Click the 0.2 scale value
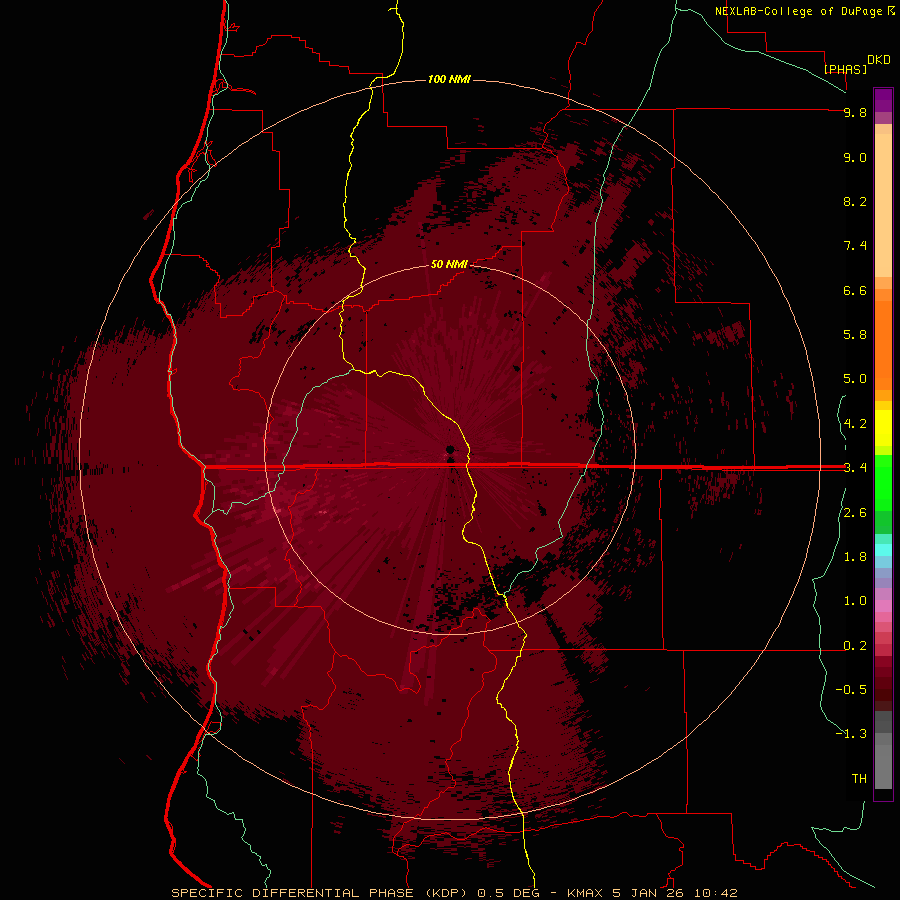 click(855, 646)
